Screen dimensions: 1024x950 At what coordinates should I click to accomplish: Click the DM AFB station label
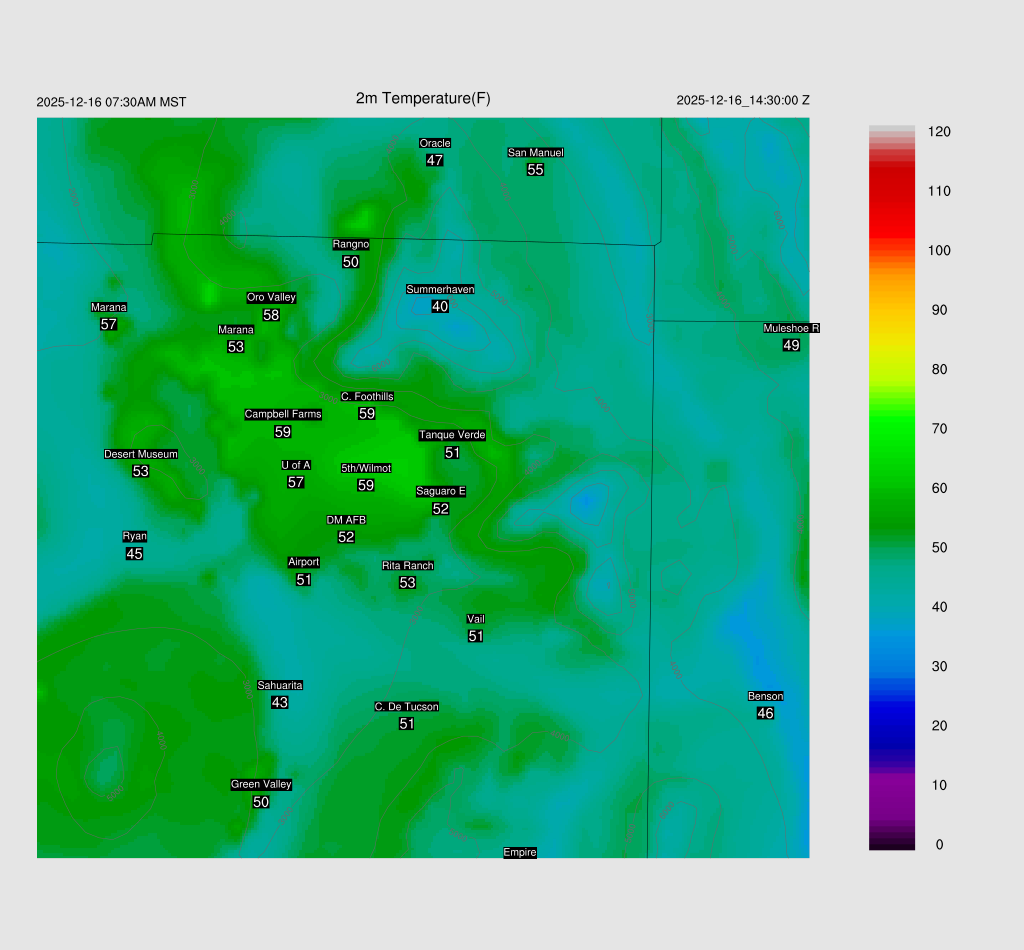(x=346, y=520)
